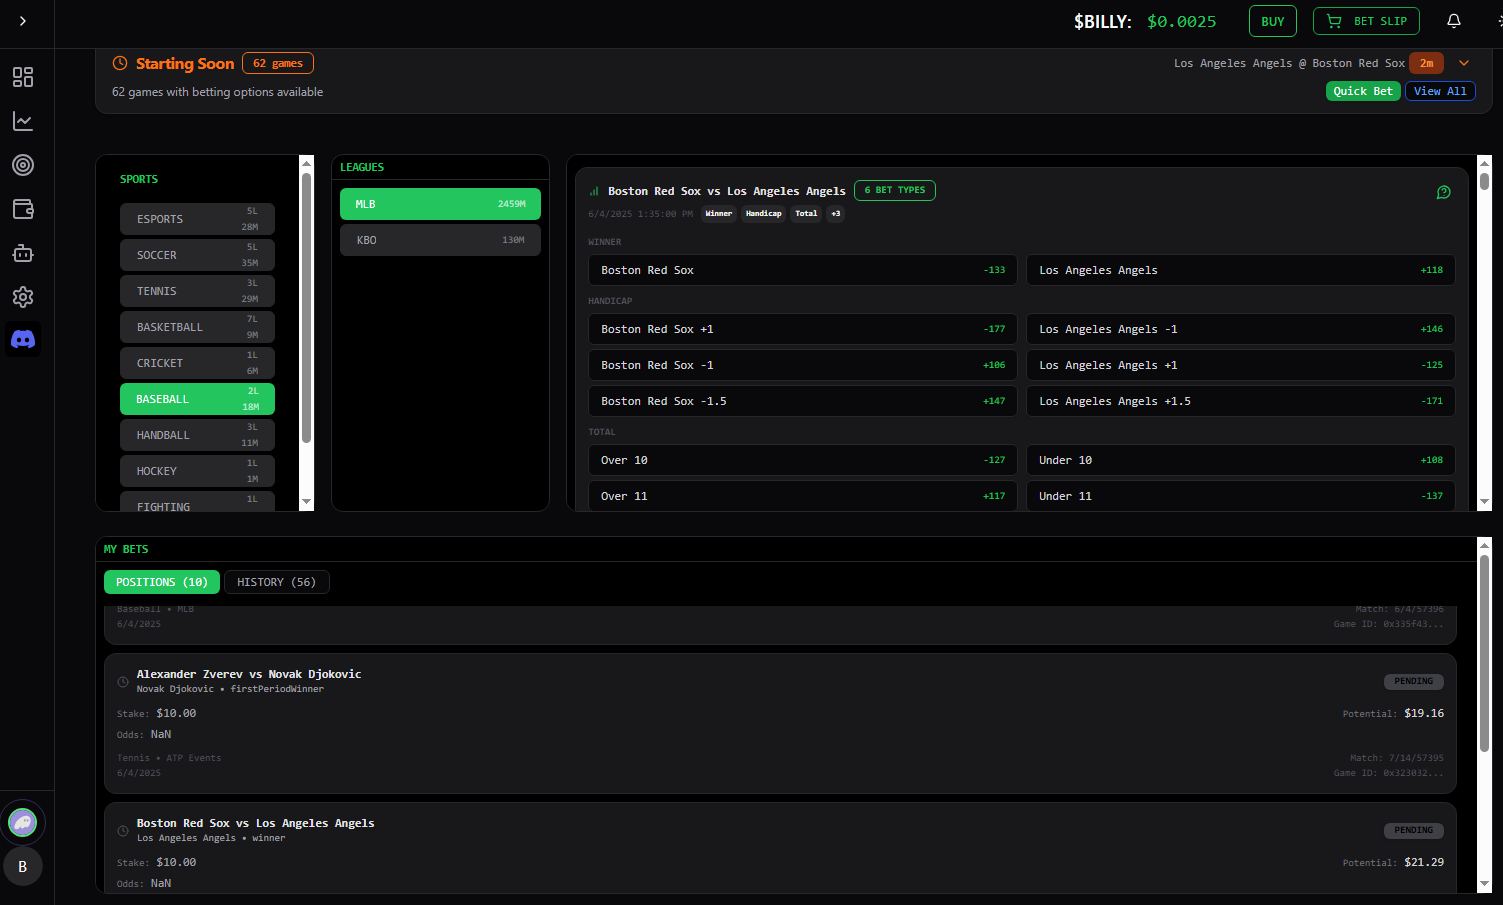1503x905 pixels.
Task: Click the clock icon on Red Sox vs Angels bet
Action: click(x=123, y=831)
